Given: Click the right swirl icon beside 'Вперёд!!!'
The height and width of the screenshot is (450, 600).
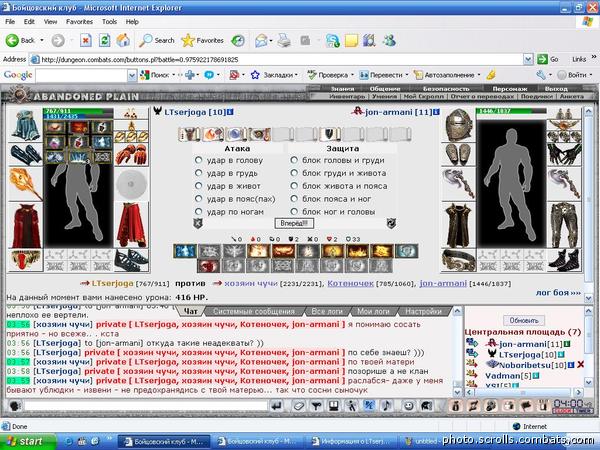Looking at the screenshot, I should (x=391, y=223).
